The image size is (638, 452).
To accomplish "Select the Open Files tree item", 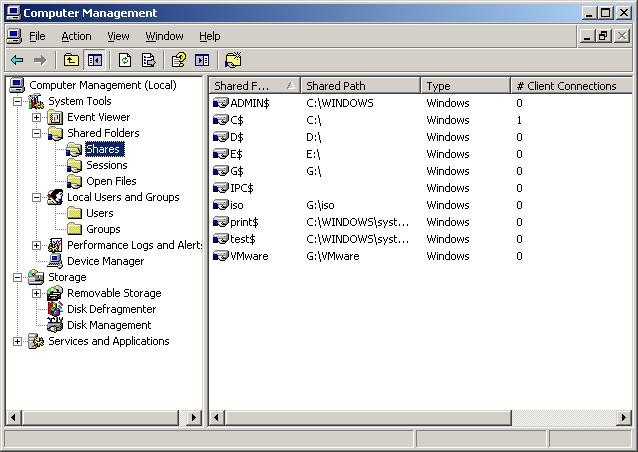I will click(x=111, y=181).
